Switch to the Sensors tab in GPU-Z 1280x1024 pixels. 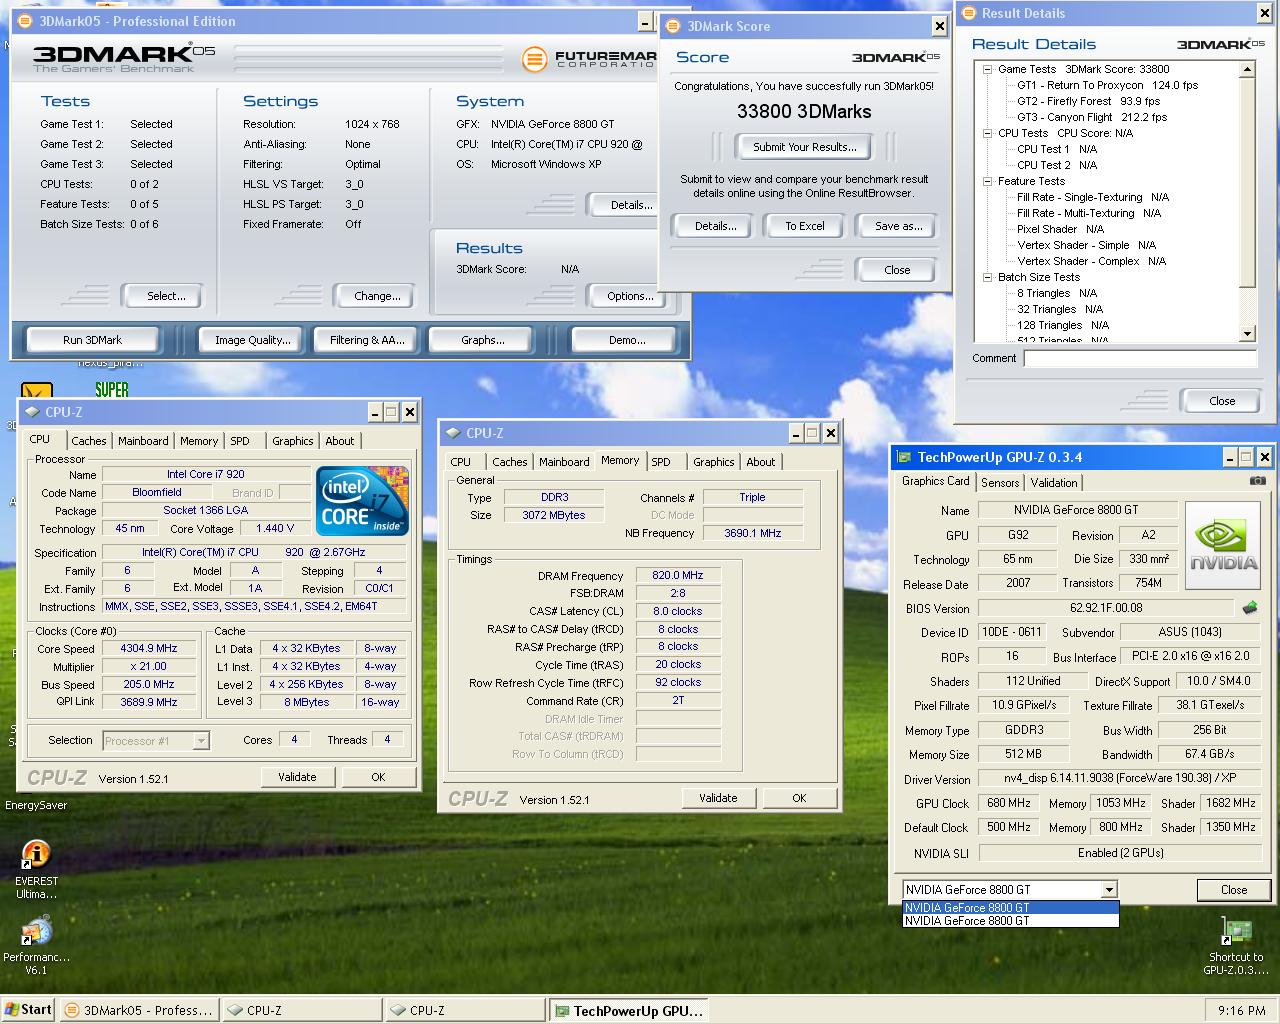coord(1000,482)
